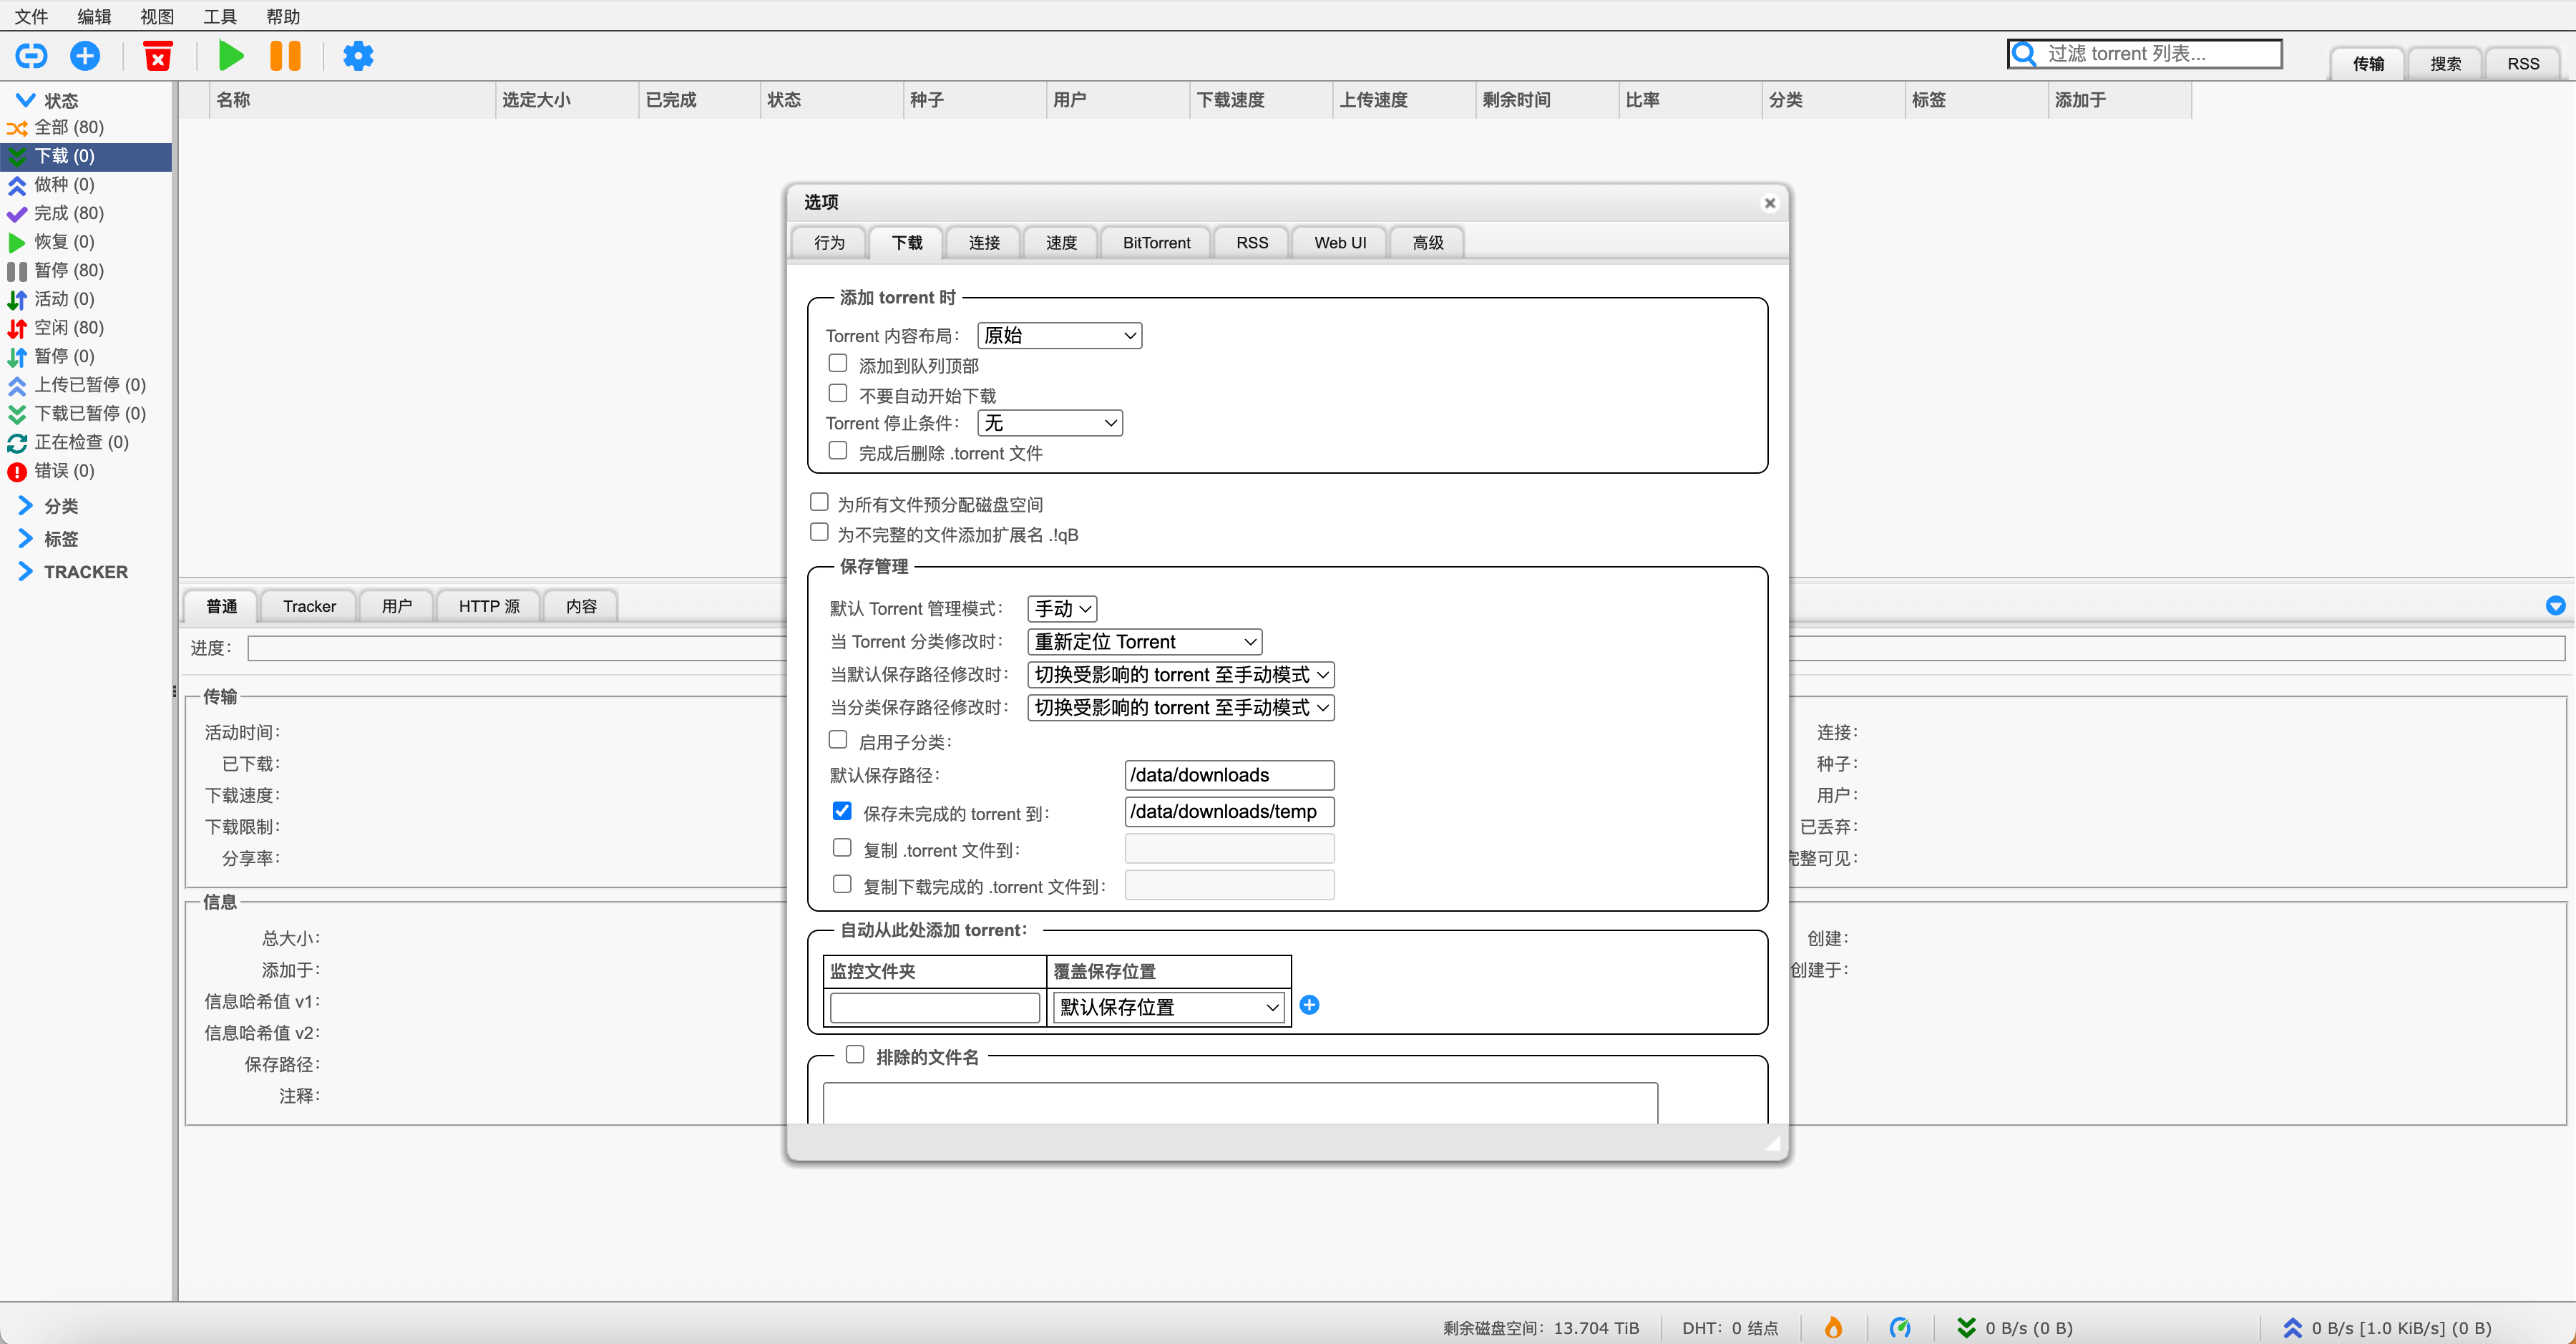Switch to 连接 options tab

[x=984, y=243]
